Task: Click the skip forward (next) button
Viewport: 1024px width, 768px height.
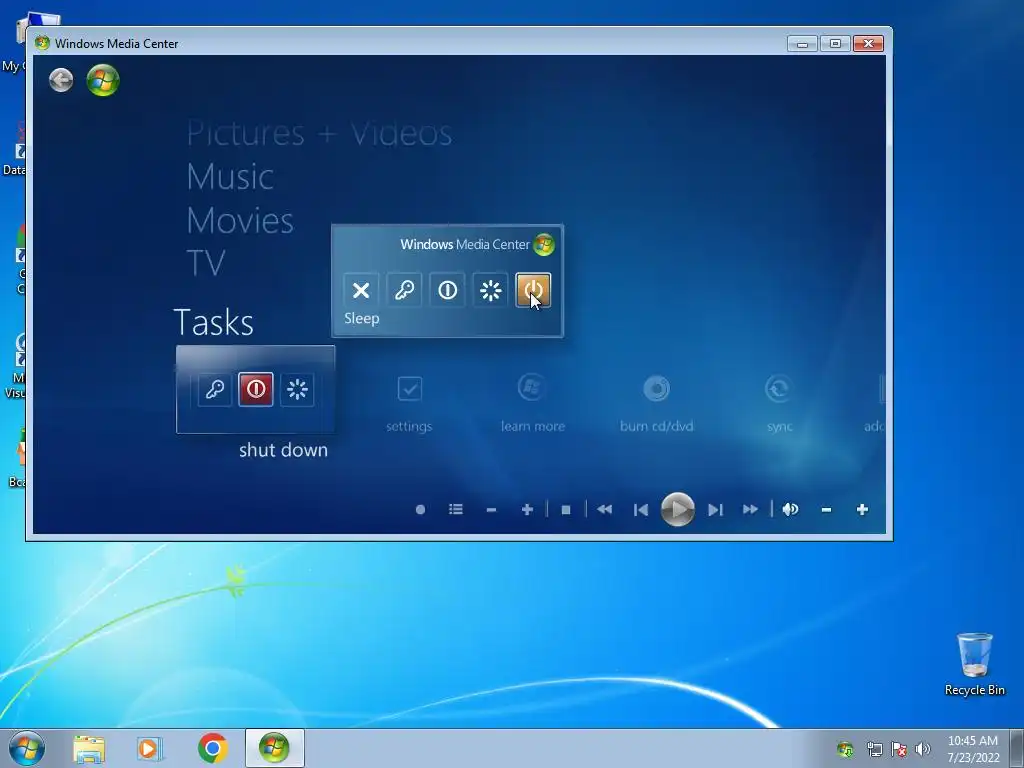Action: 715,509
